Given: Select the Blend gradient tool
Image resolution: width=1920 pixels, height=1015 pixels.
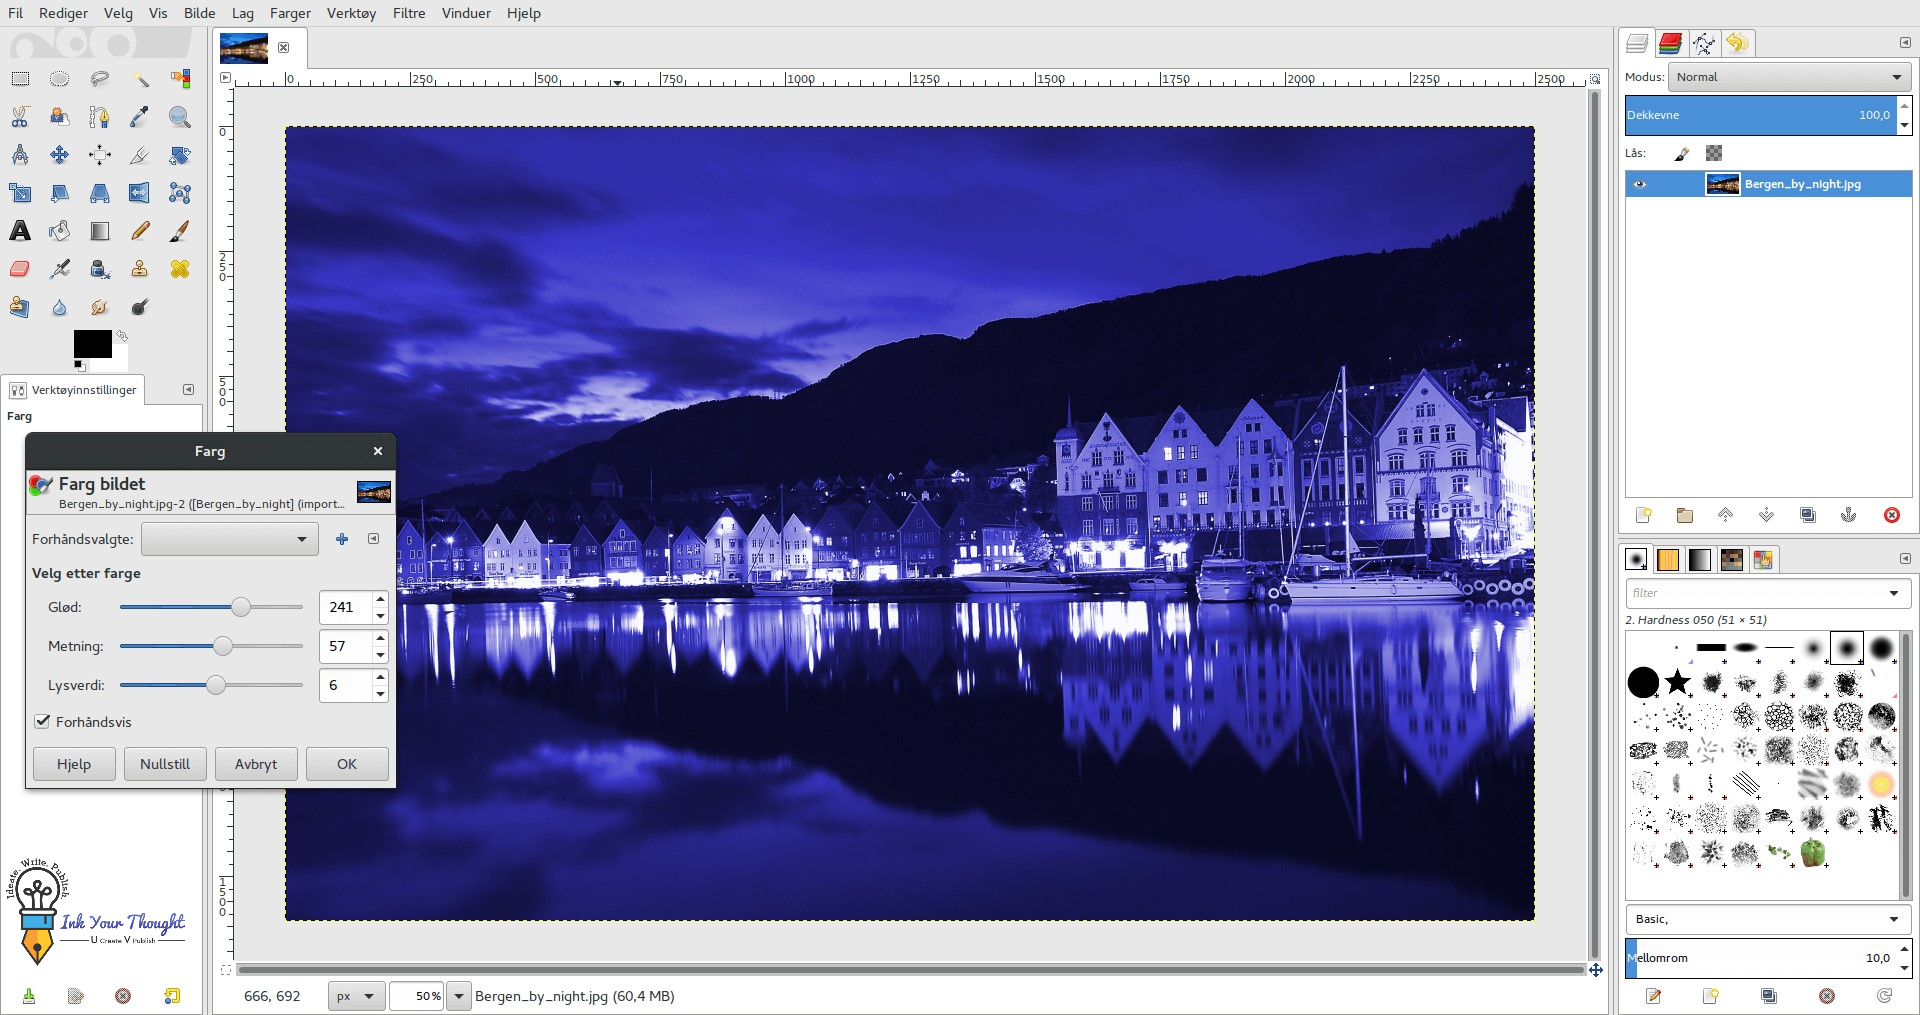Looking at the screenshot, I should (x=100, y=231).
